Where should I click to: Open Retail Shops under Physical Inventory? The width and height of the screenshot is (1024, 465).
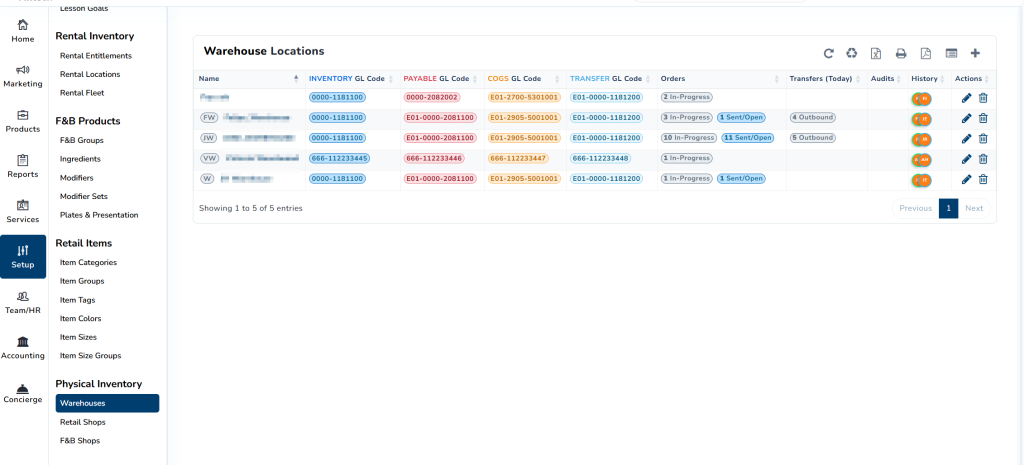[x=82, y=422]
